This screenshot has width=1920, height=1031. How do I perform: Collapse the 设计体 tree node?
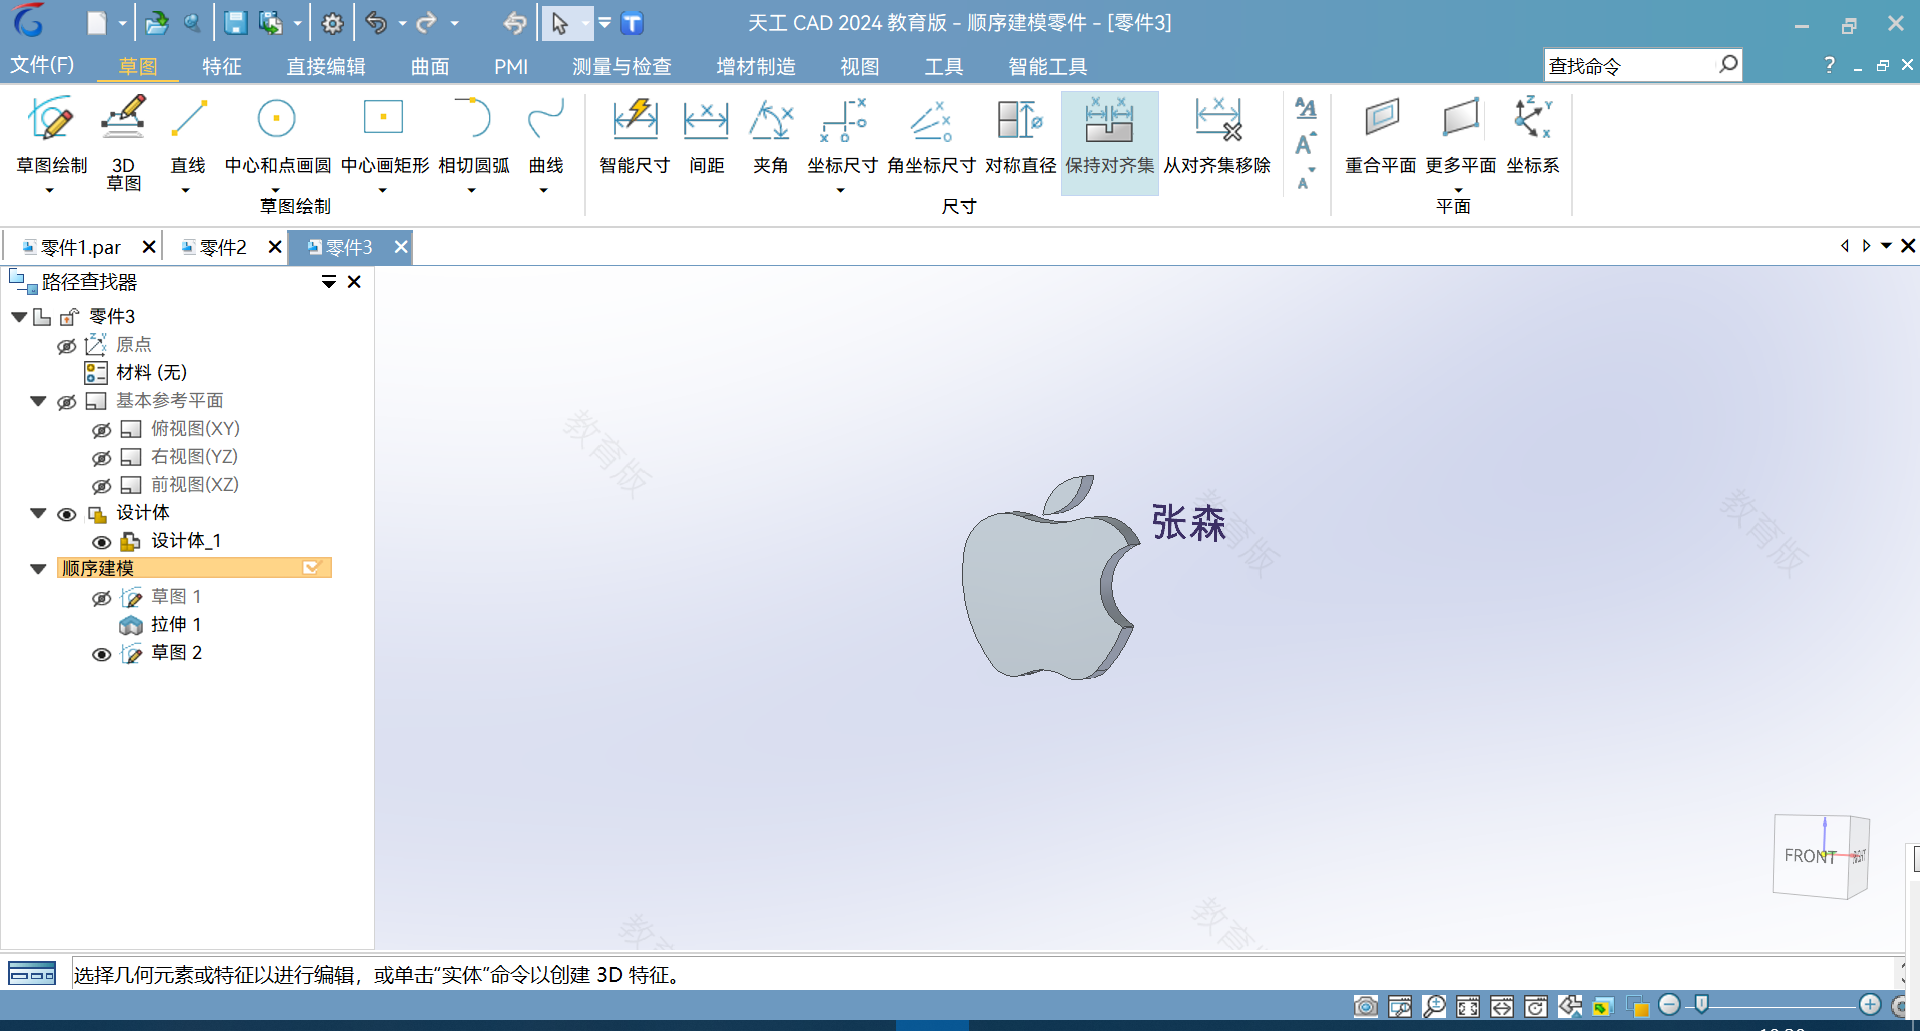pos(38,513)
